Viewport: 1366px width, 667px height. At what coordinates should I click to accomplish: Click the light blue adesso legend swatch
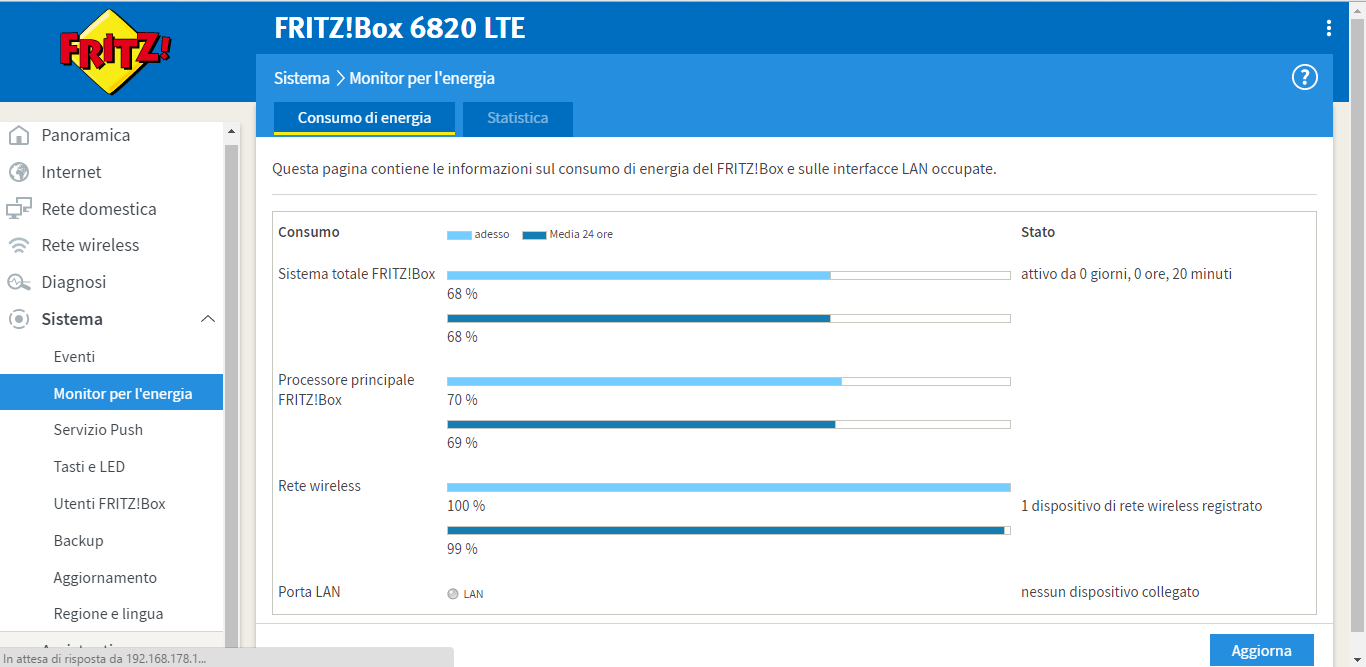click(459, 235)
